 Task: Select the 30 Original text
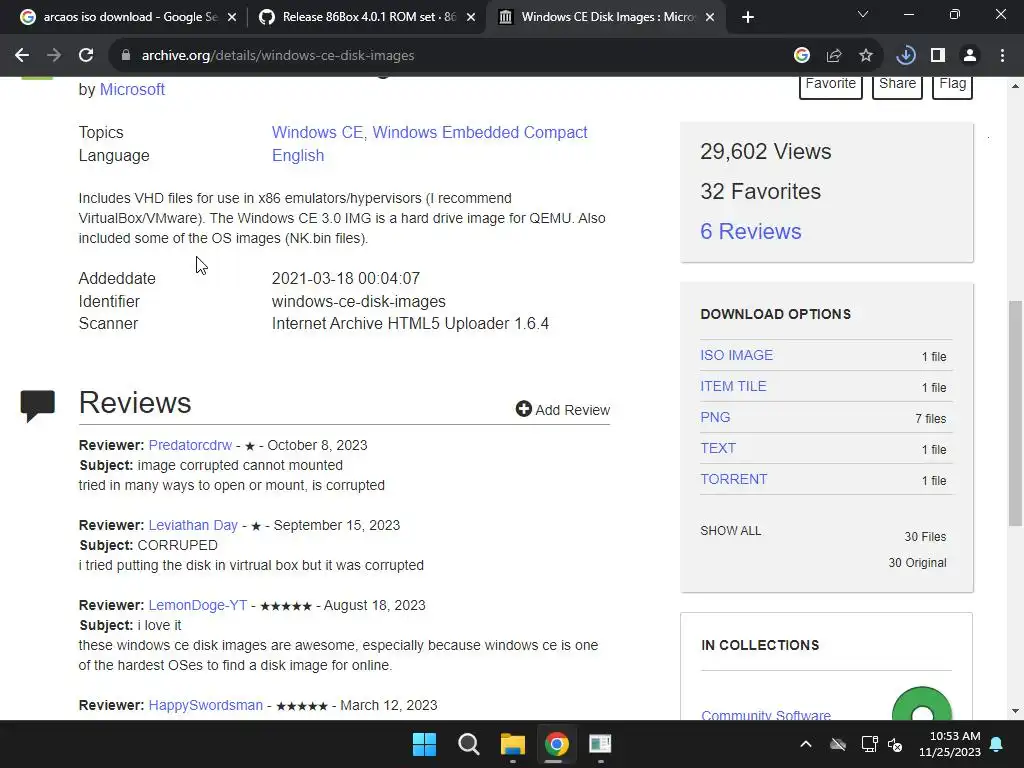coord(917,563)
